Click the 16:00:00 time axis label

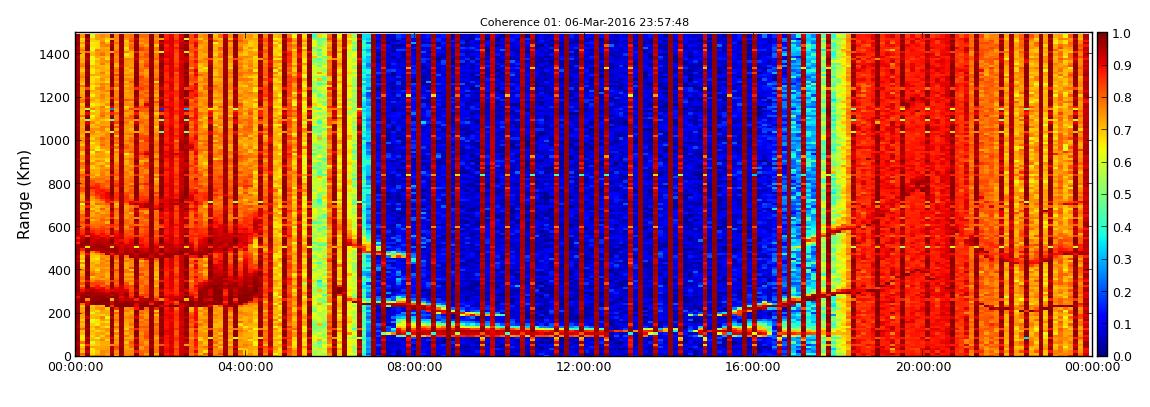pyautogui.click(x=755, y=367)
